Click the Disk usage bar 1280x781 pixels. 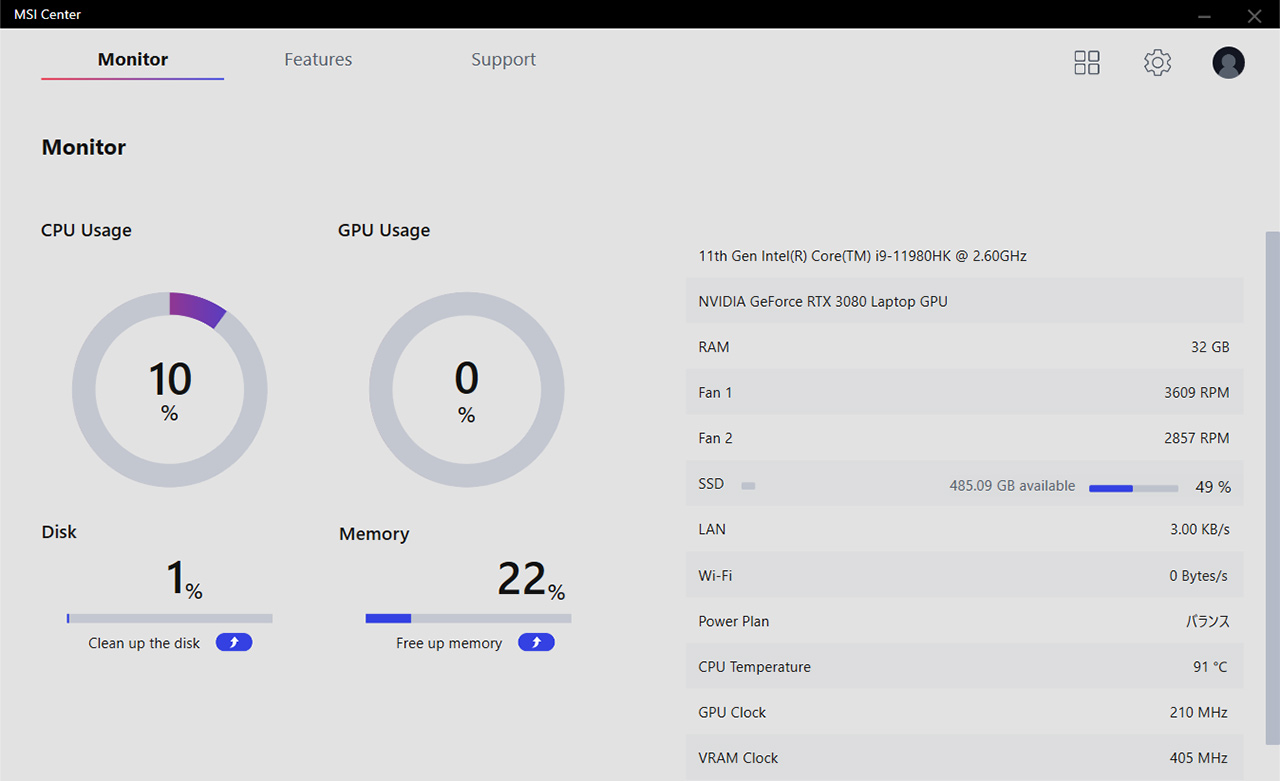pos(169,618)
